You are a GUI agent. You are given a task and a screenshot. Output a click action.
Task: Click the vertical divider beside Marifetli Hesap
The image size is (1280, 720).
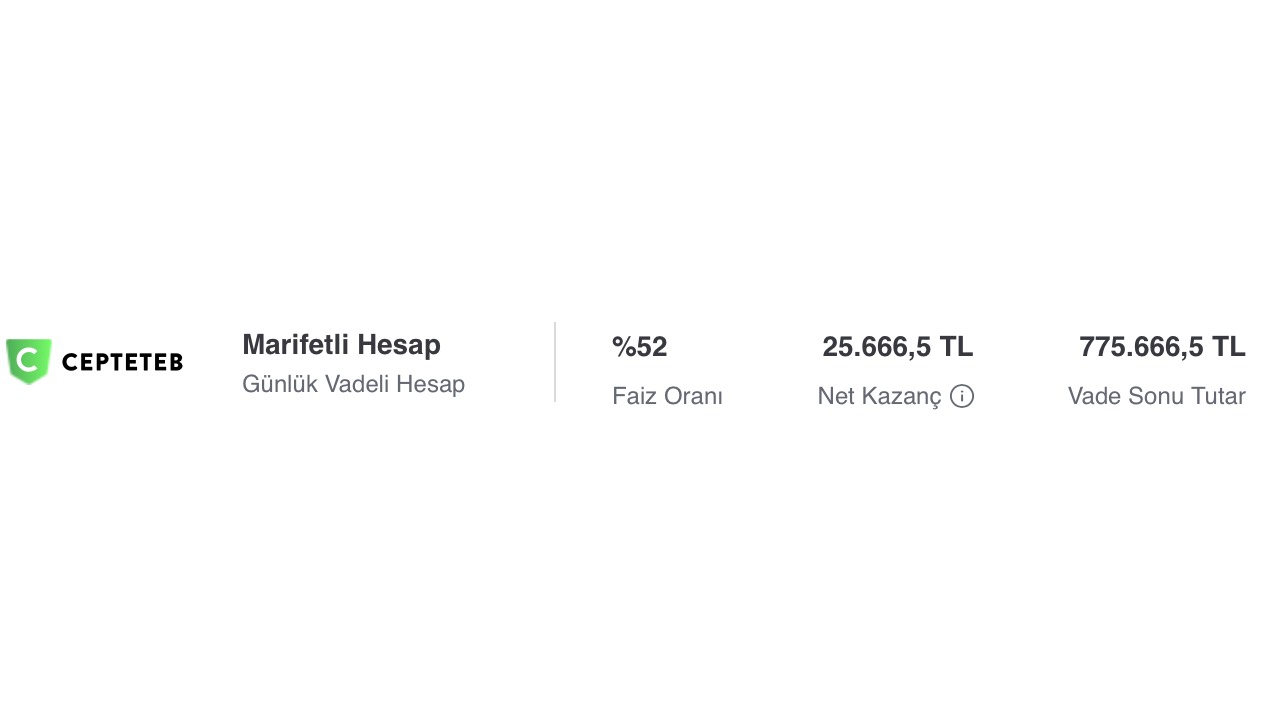click(555, 362)
